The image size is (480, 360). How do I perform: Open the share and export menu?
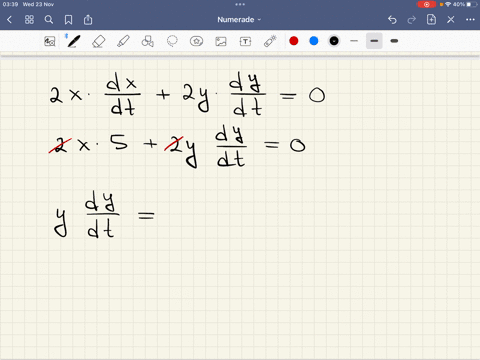click(88, 19)
